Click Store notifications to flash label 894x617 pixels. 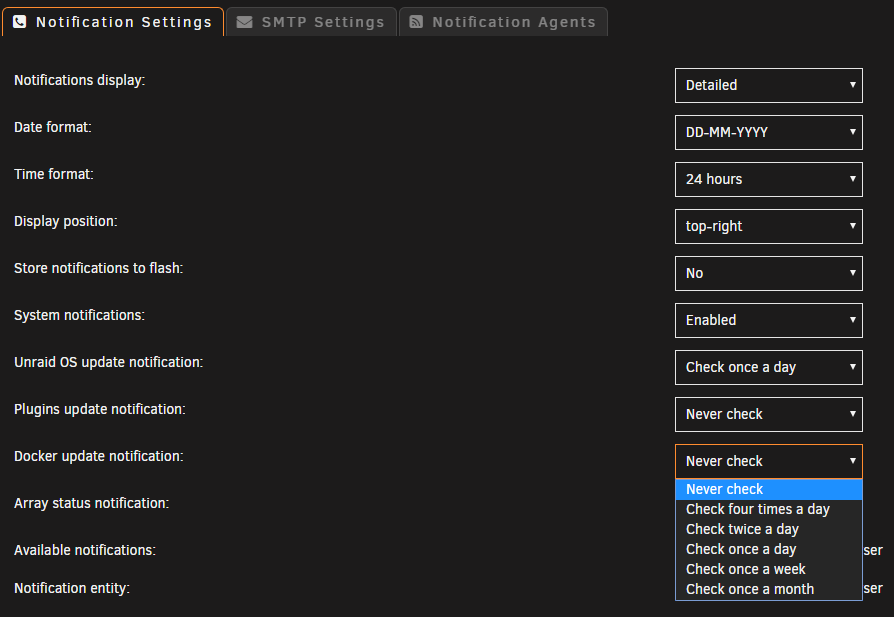(x=99, y=268)
